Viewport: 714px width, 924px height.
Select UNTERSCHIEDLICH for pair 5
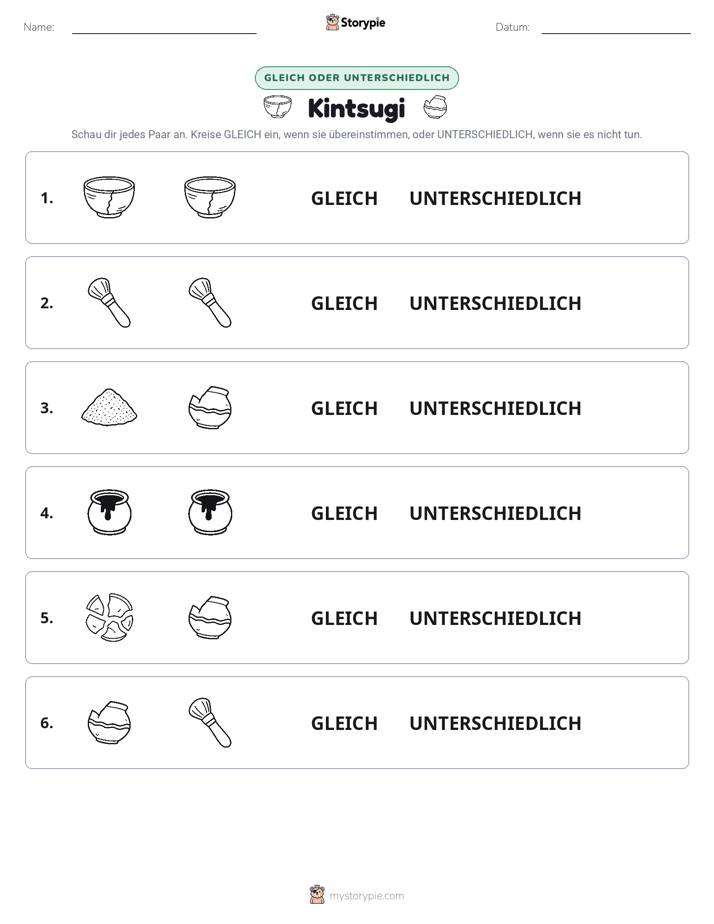point(495,618)
